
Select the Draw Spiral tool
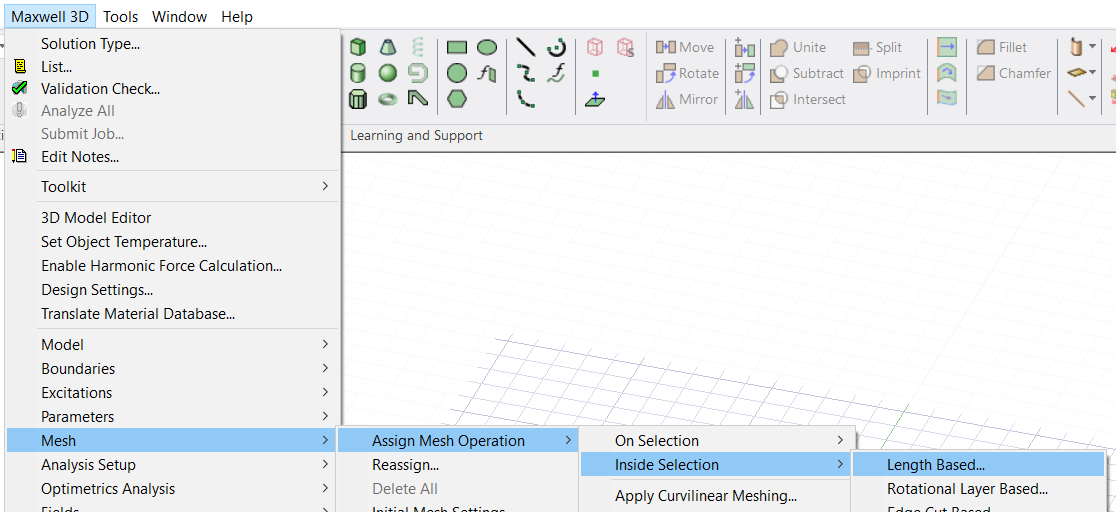418,73
